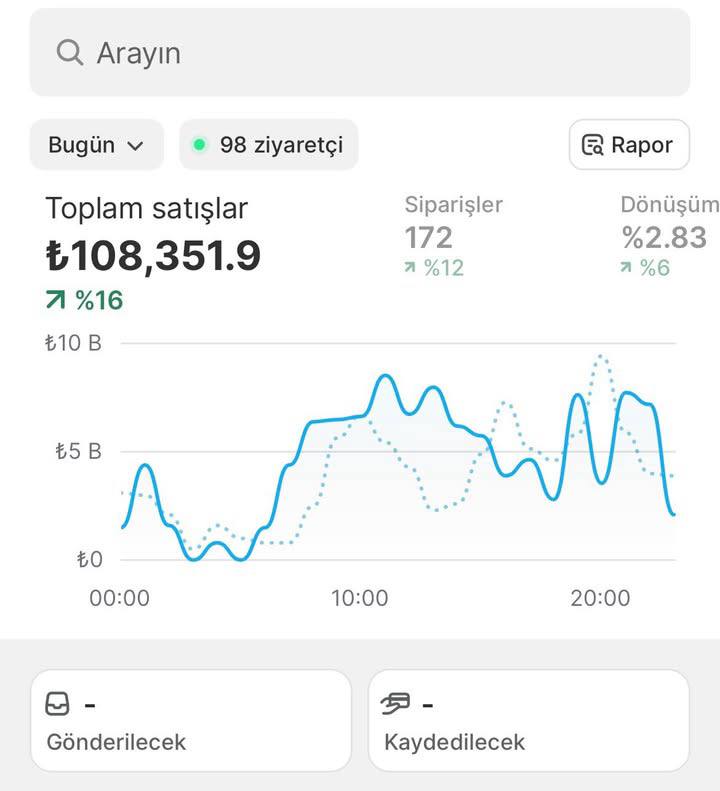720x791 pixels.
Task: Click the payment hand icon in Kaydedilecek card
Action: (396, 704)
